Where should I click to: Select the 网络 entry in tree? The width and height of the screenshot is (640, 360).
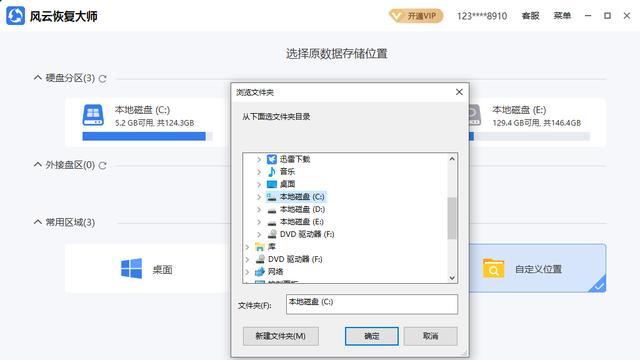(276, 272)
